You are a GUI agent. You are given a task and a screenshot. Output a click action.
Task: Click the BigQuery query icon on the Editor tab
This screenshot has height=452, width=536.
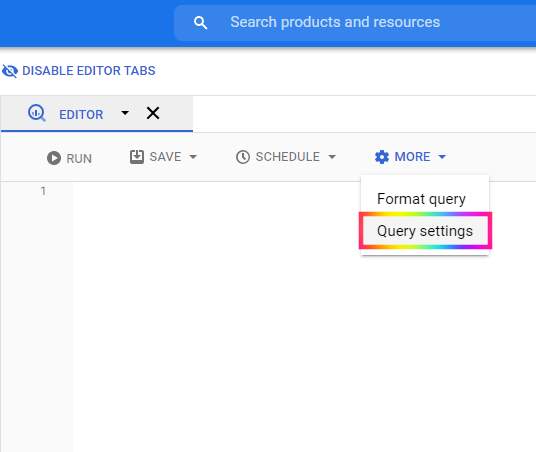[37, 113]
